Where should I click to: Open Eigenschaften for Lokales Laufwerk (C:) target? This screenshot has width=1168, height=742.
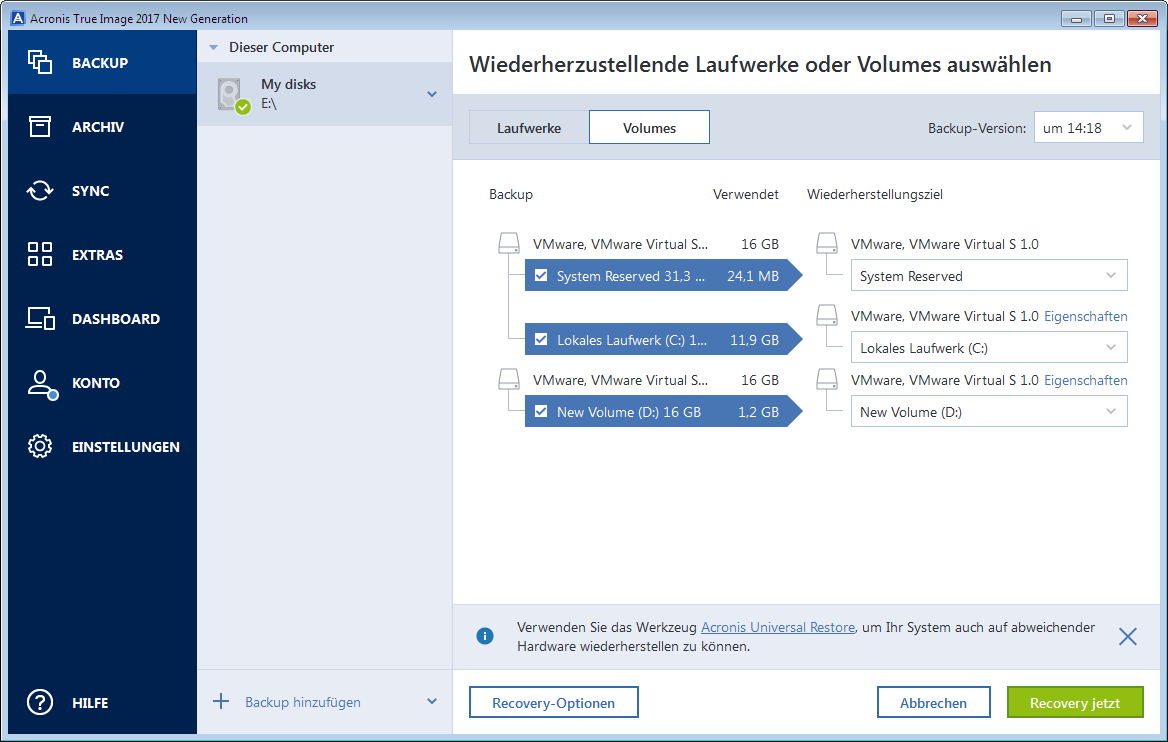pyautogui.click(x=1085, y=316)
